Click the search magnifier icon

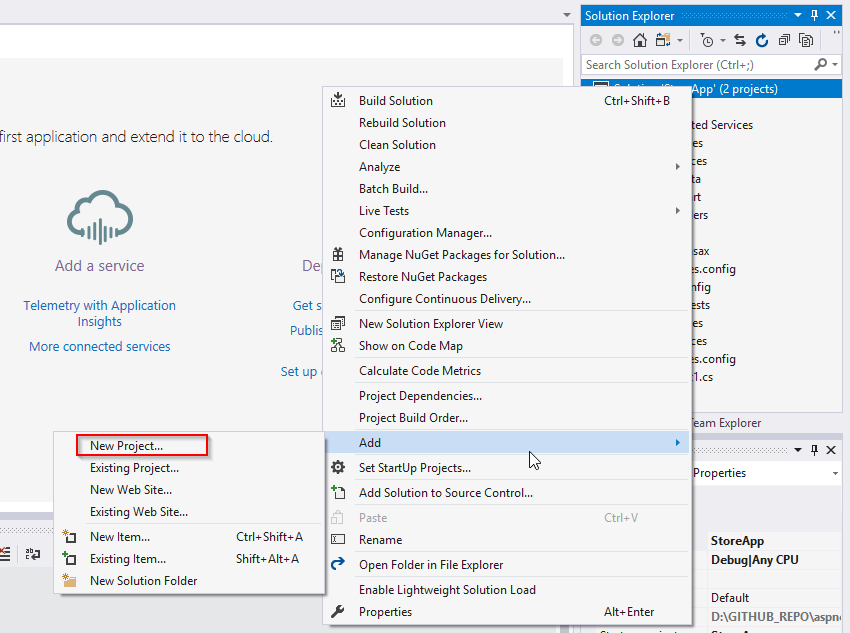pos(821,65)
